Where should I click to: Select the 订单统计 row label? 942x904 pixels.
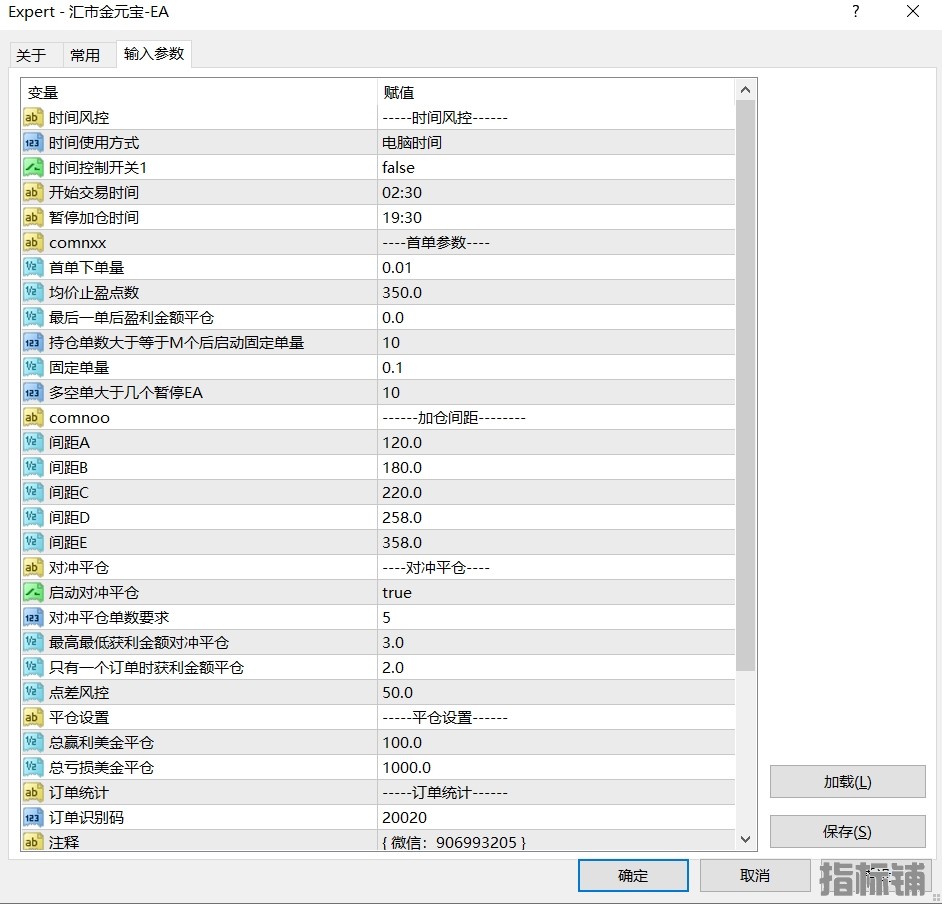point(79,793)
